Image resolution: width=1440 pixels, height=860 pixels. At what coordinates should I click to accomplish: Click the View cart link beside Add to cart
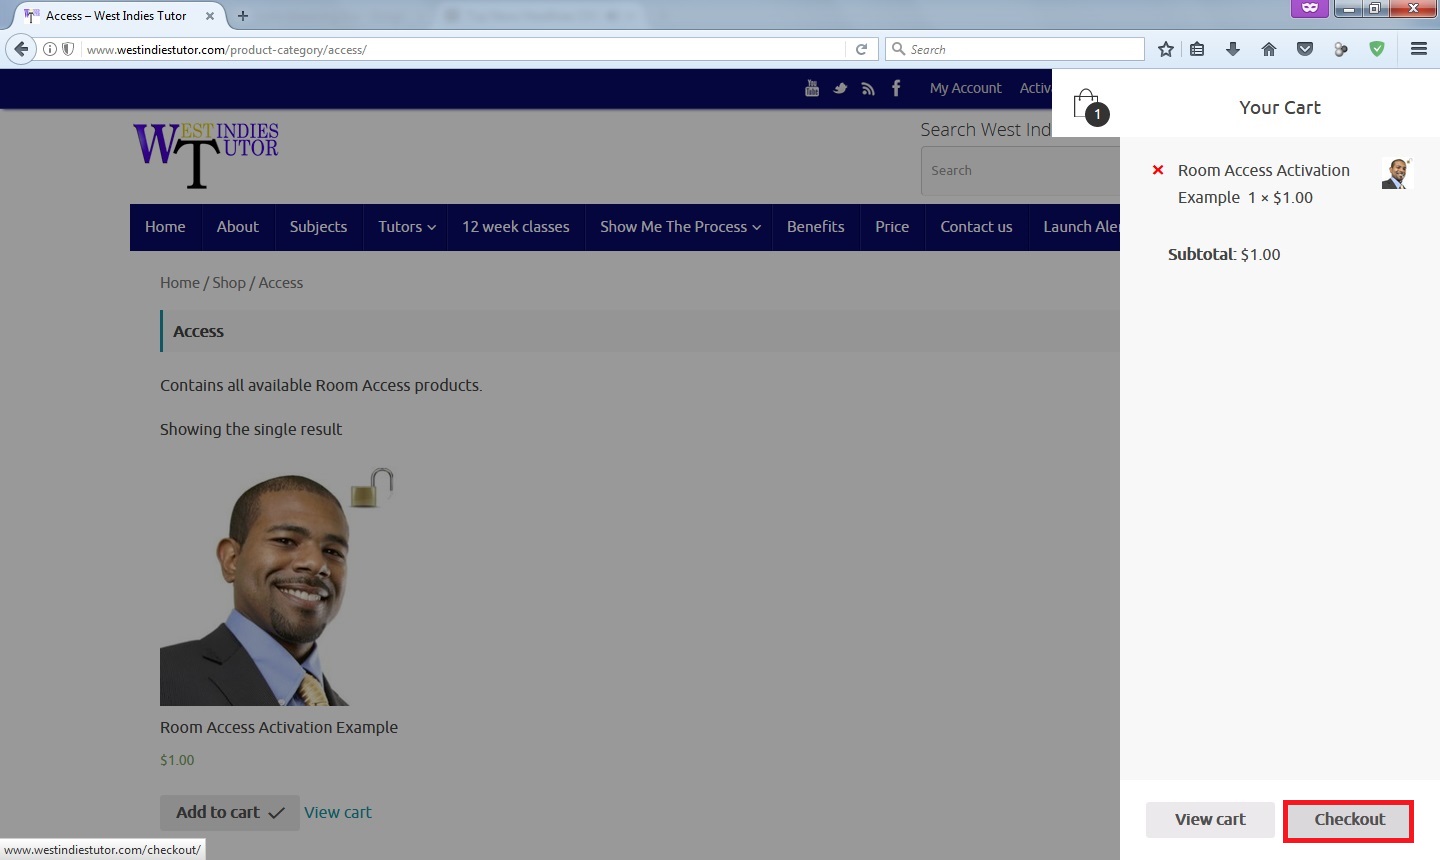pyautogui.click(x=337, y=813)
